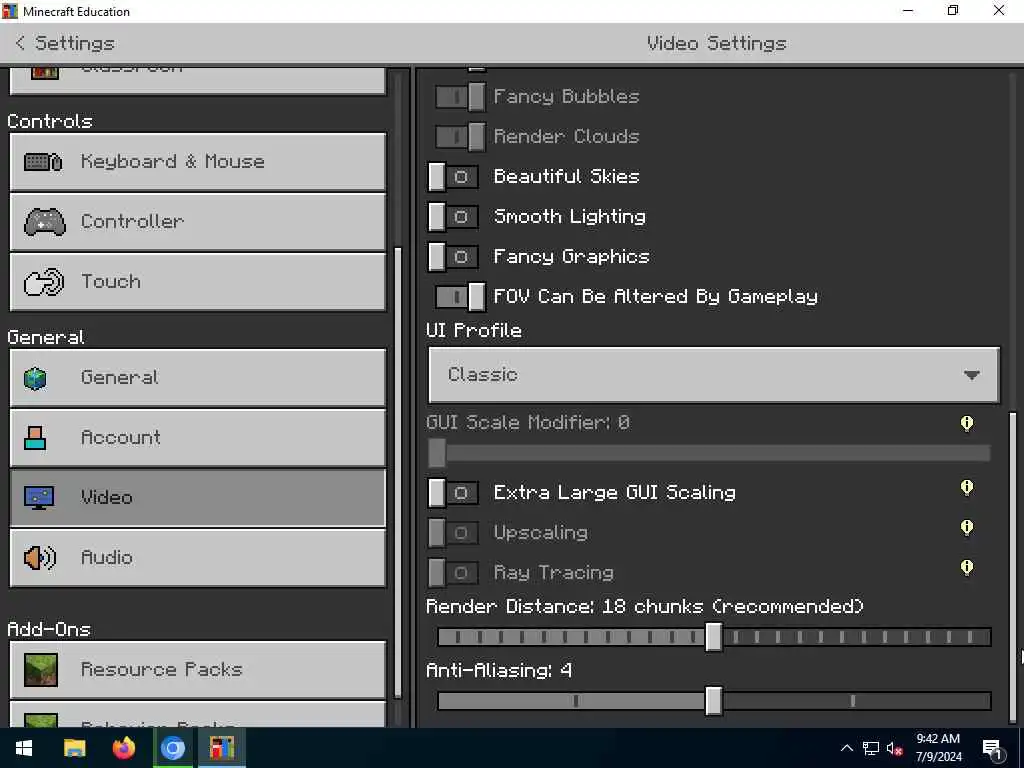Show info for Ray Tracing
This screenshot has height=768, width=1024.
click(967, 568)
